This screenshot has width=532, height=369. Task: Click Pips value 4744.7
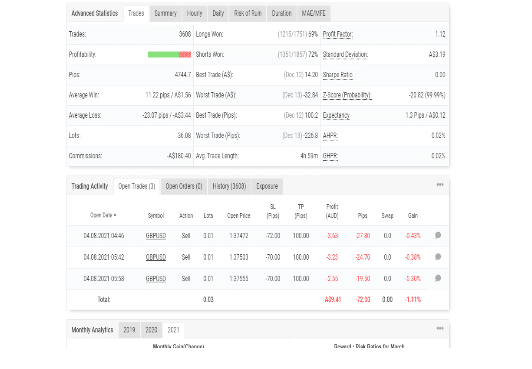pos(183,75)
